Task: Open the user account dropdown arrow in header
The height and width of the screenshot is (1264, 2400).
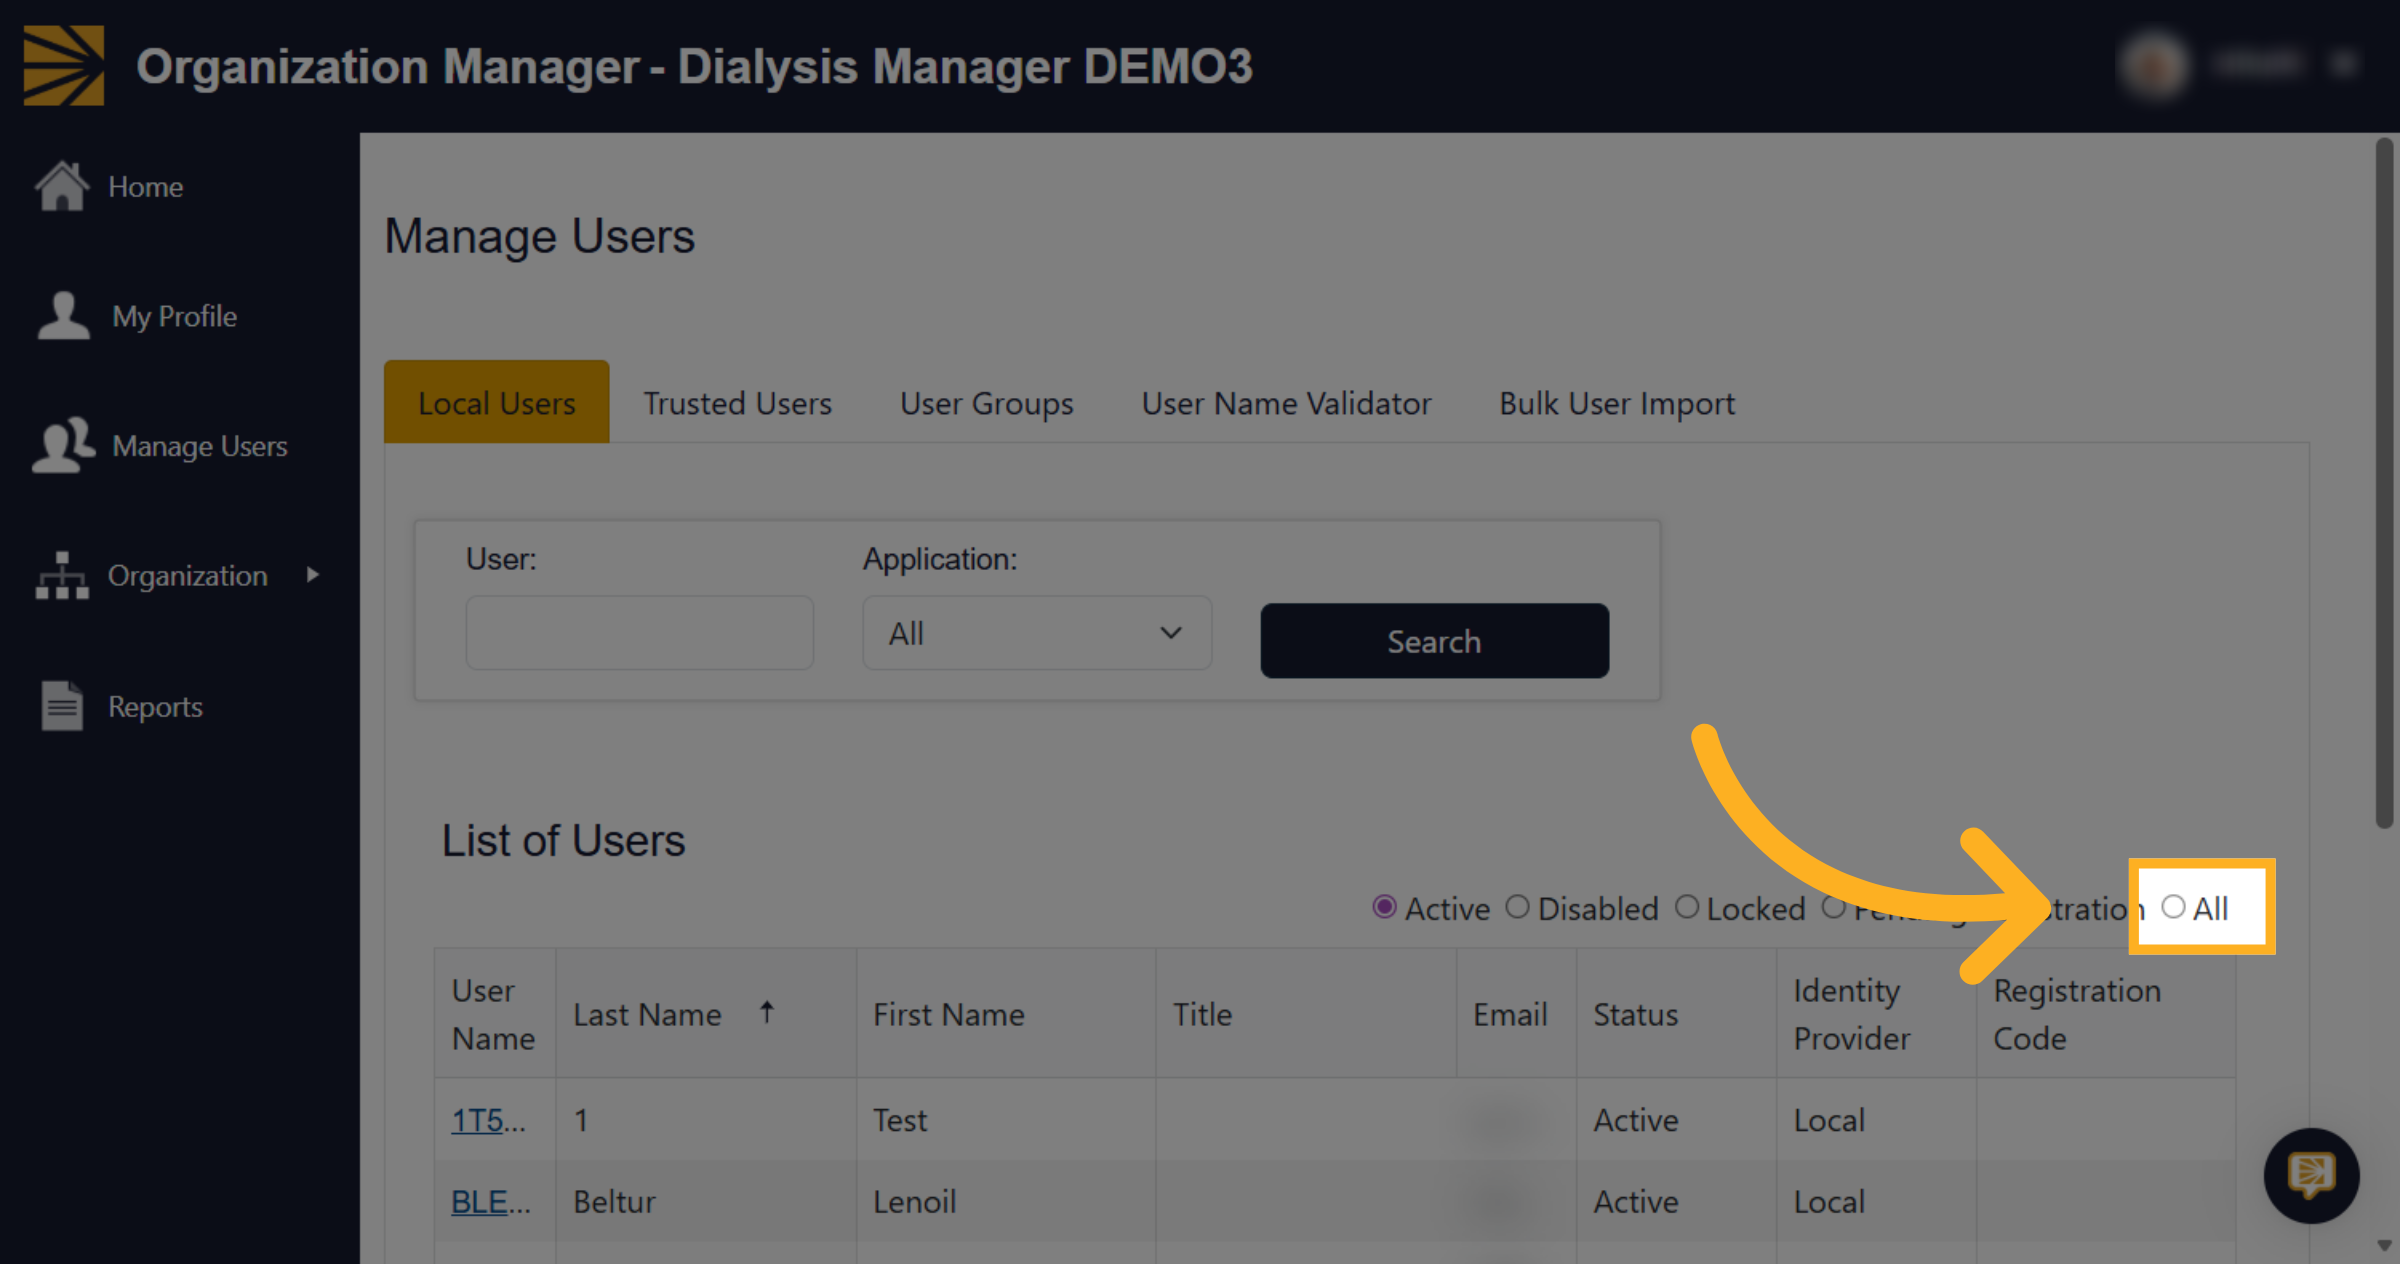Action: tap(2343, 66)
